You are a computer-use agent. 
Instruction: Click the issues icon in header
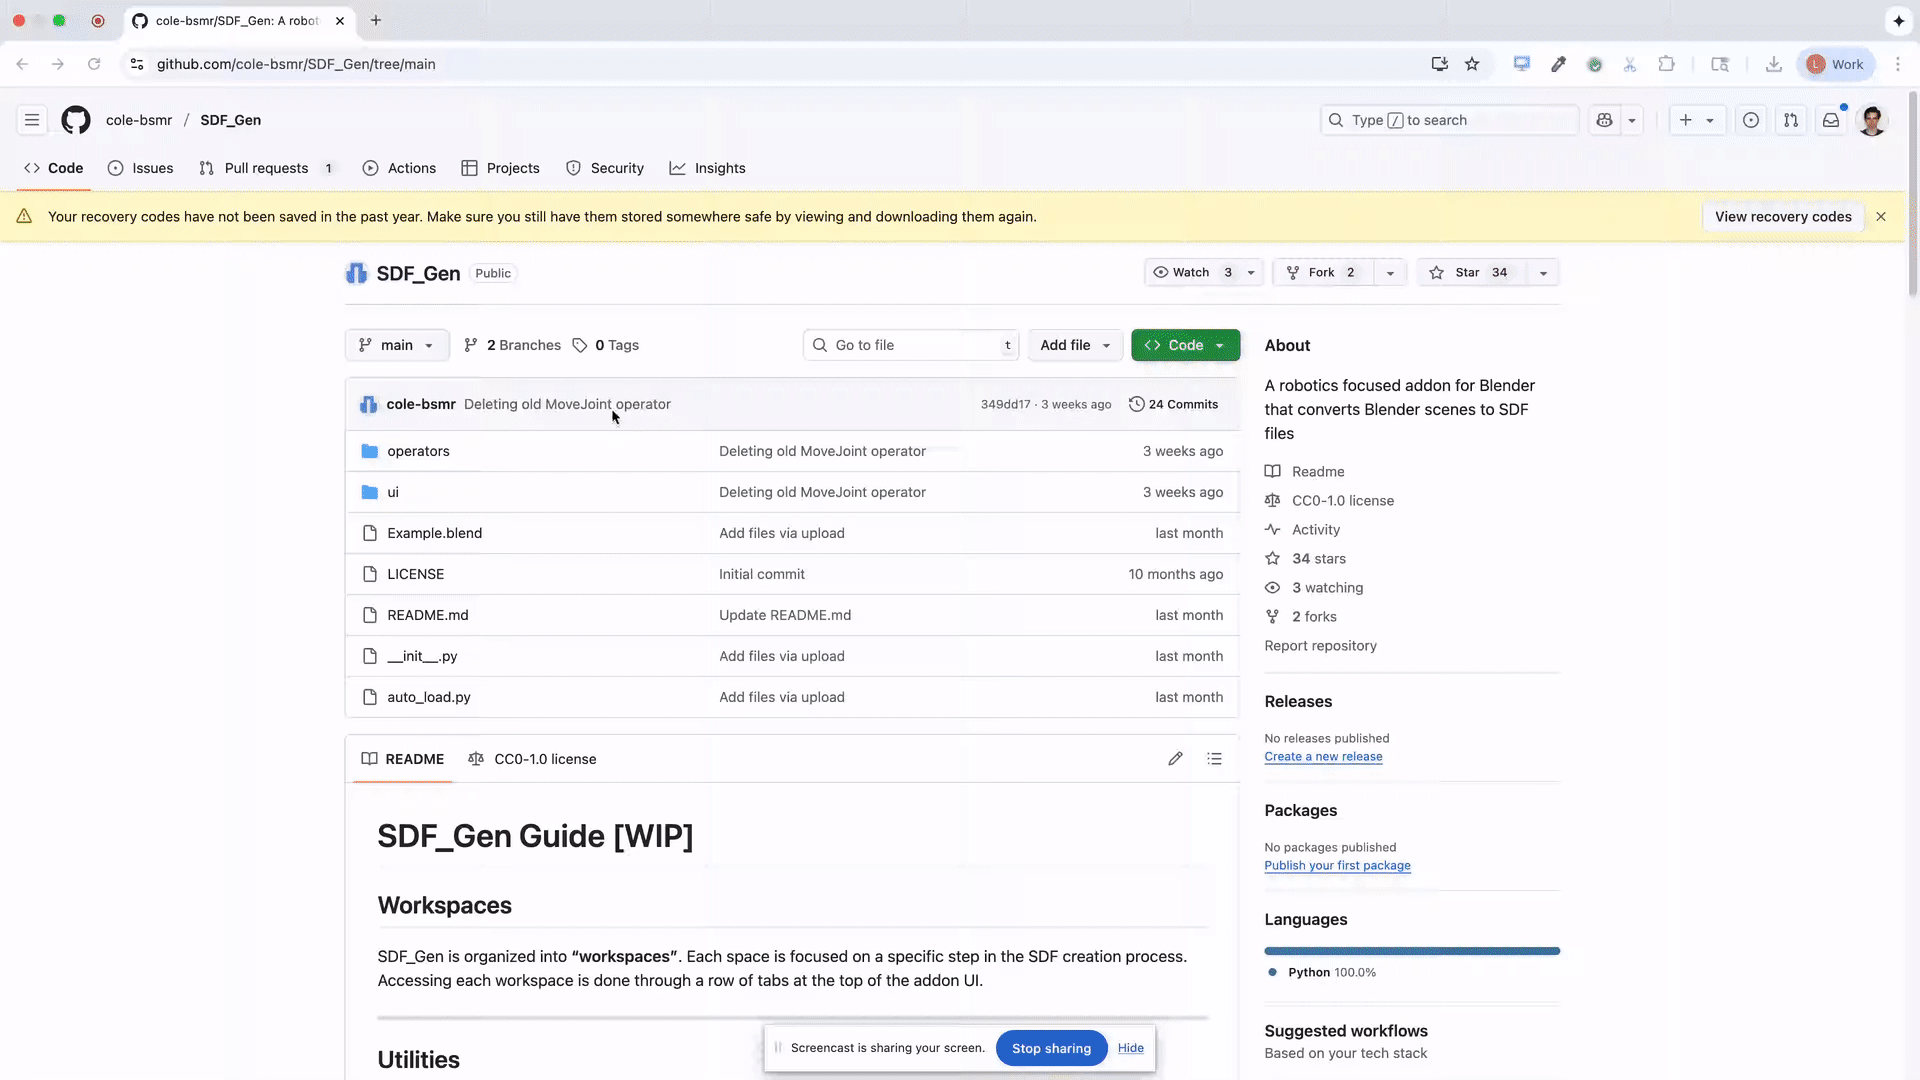coord(1750,120)
